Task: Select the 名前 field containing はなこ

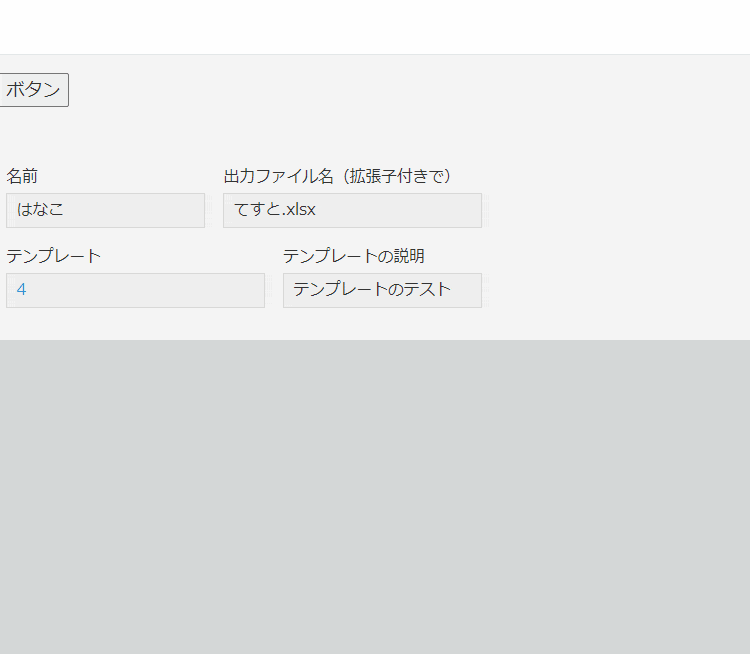Action: click(x=105, y=211)
